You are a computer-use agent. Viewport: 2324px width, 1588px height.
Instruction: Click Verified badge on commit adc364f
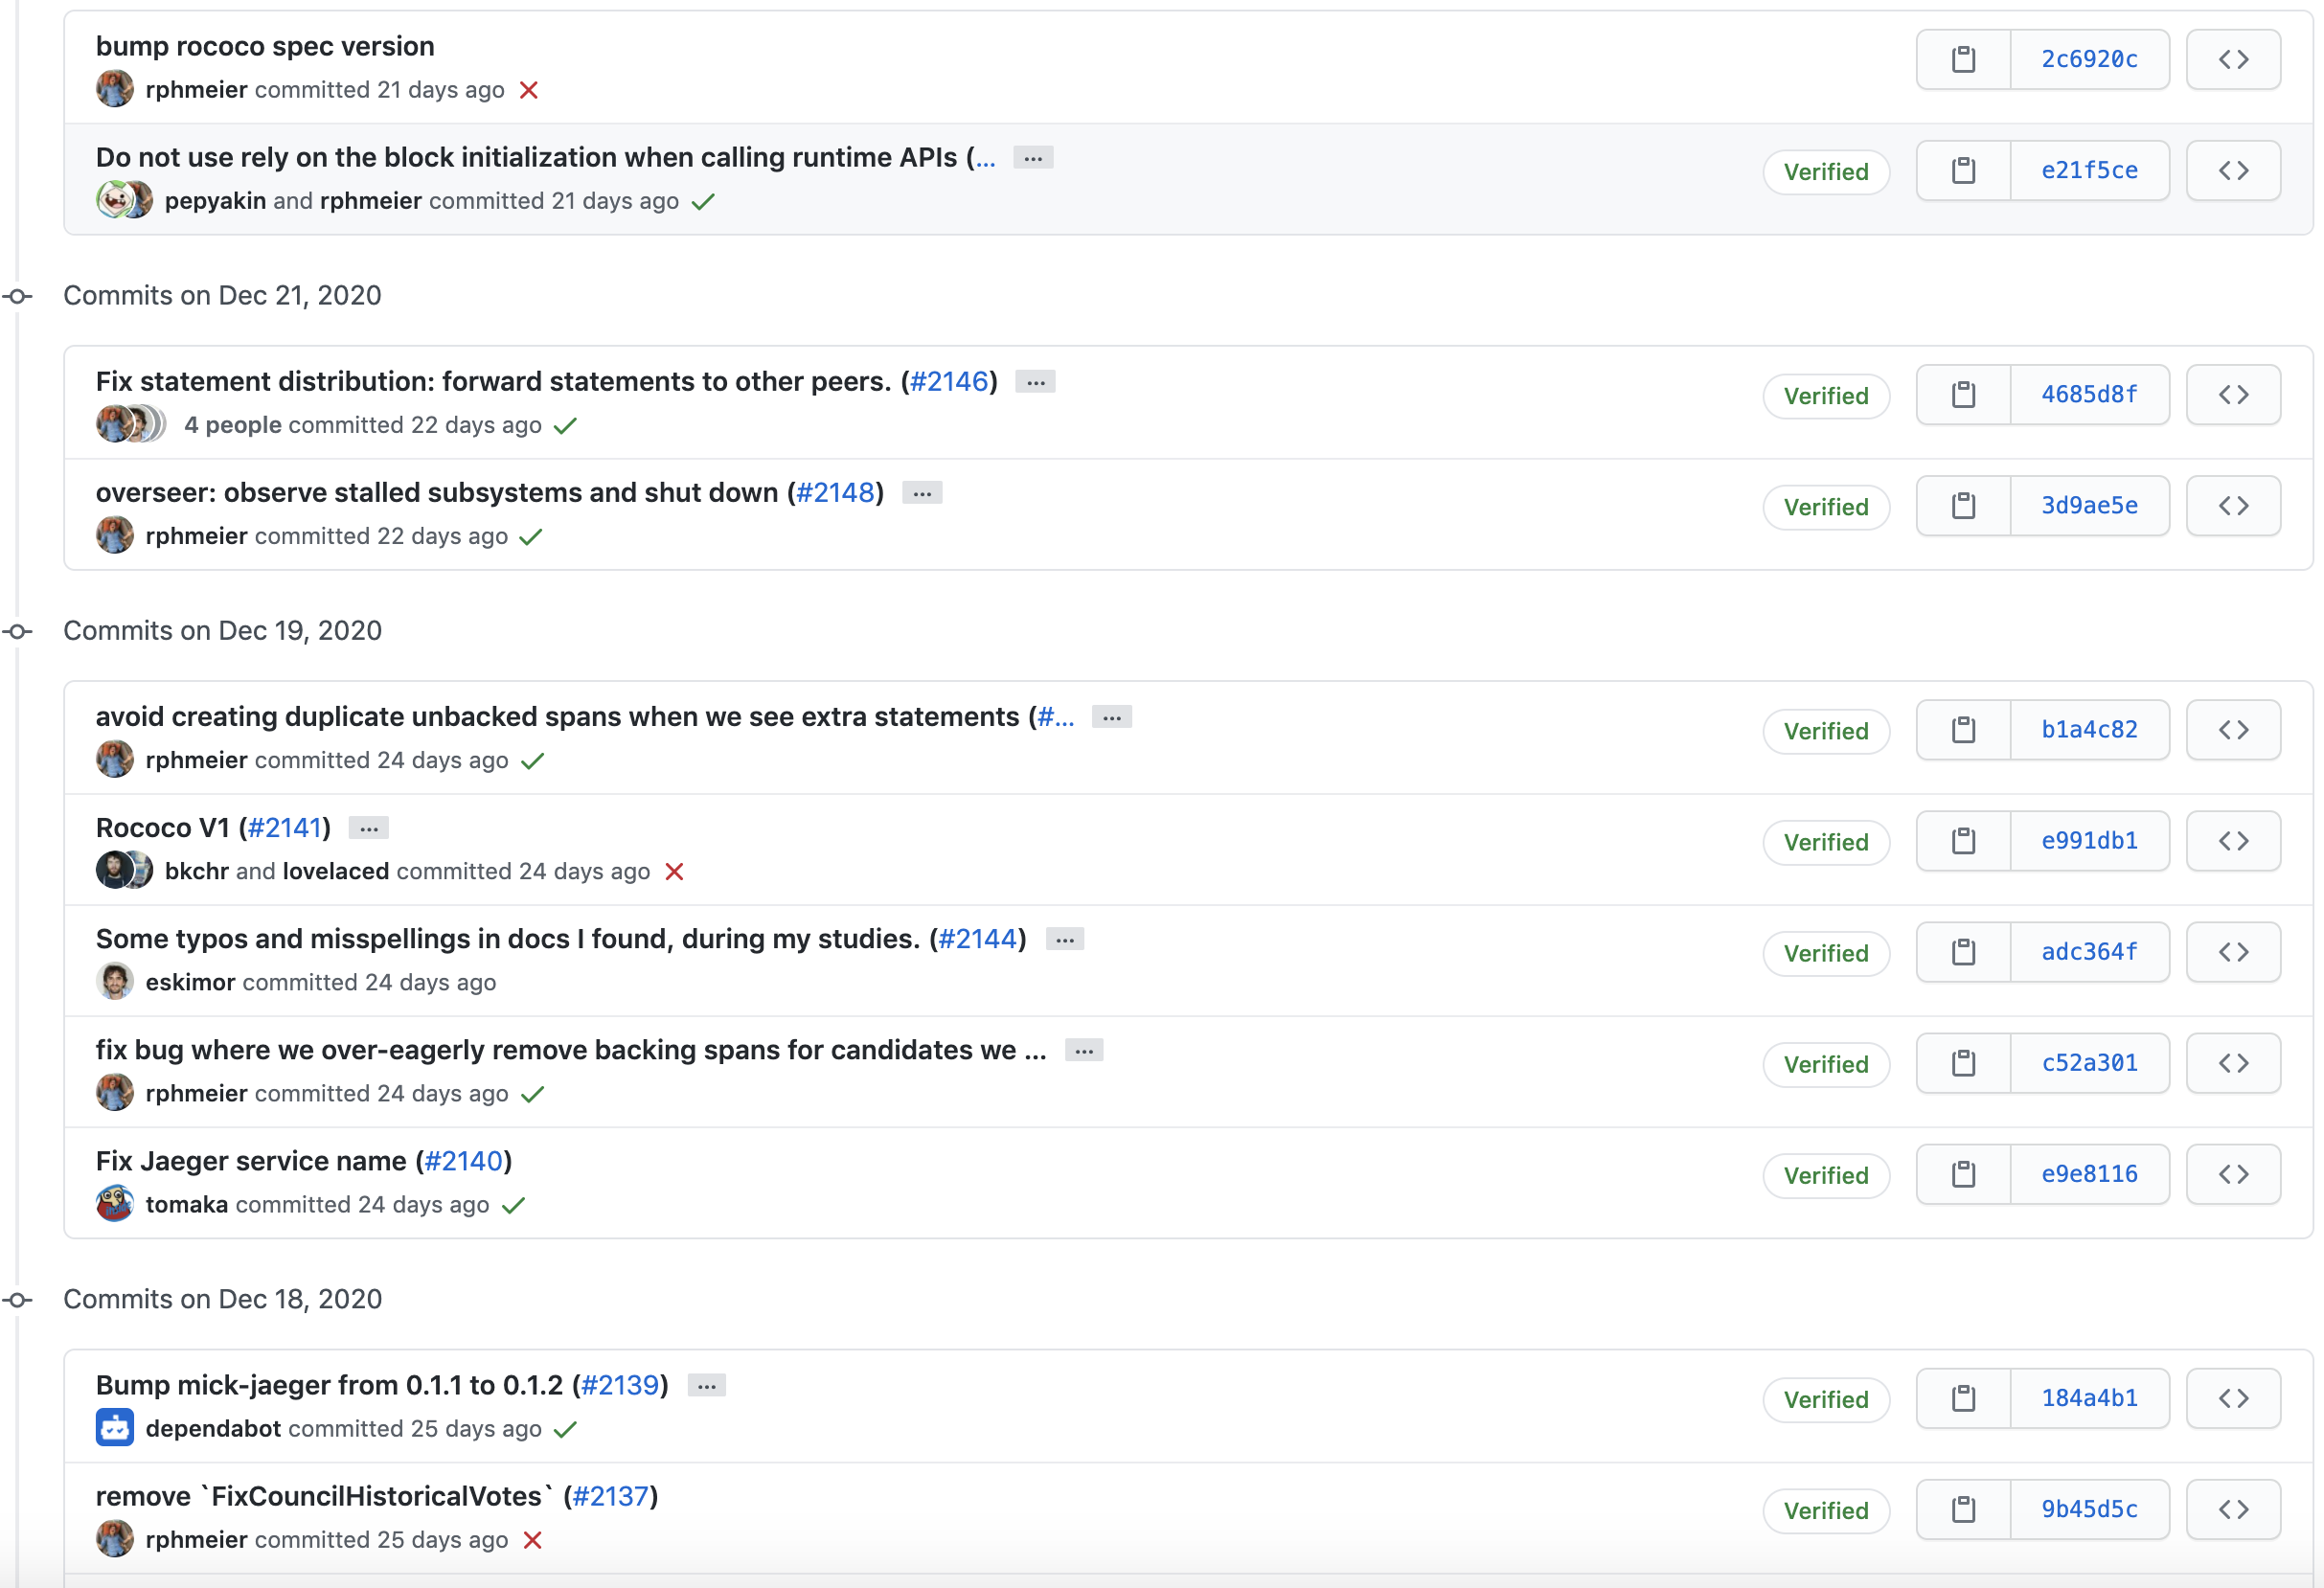point(1825,953)
